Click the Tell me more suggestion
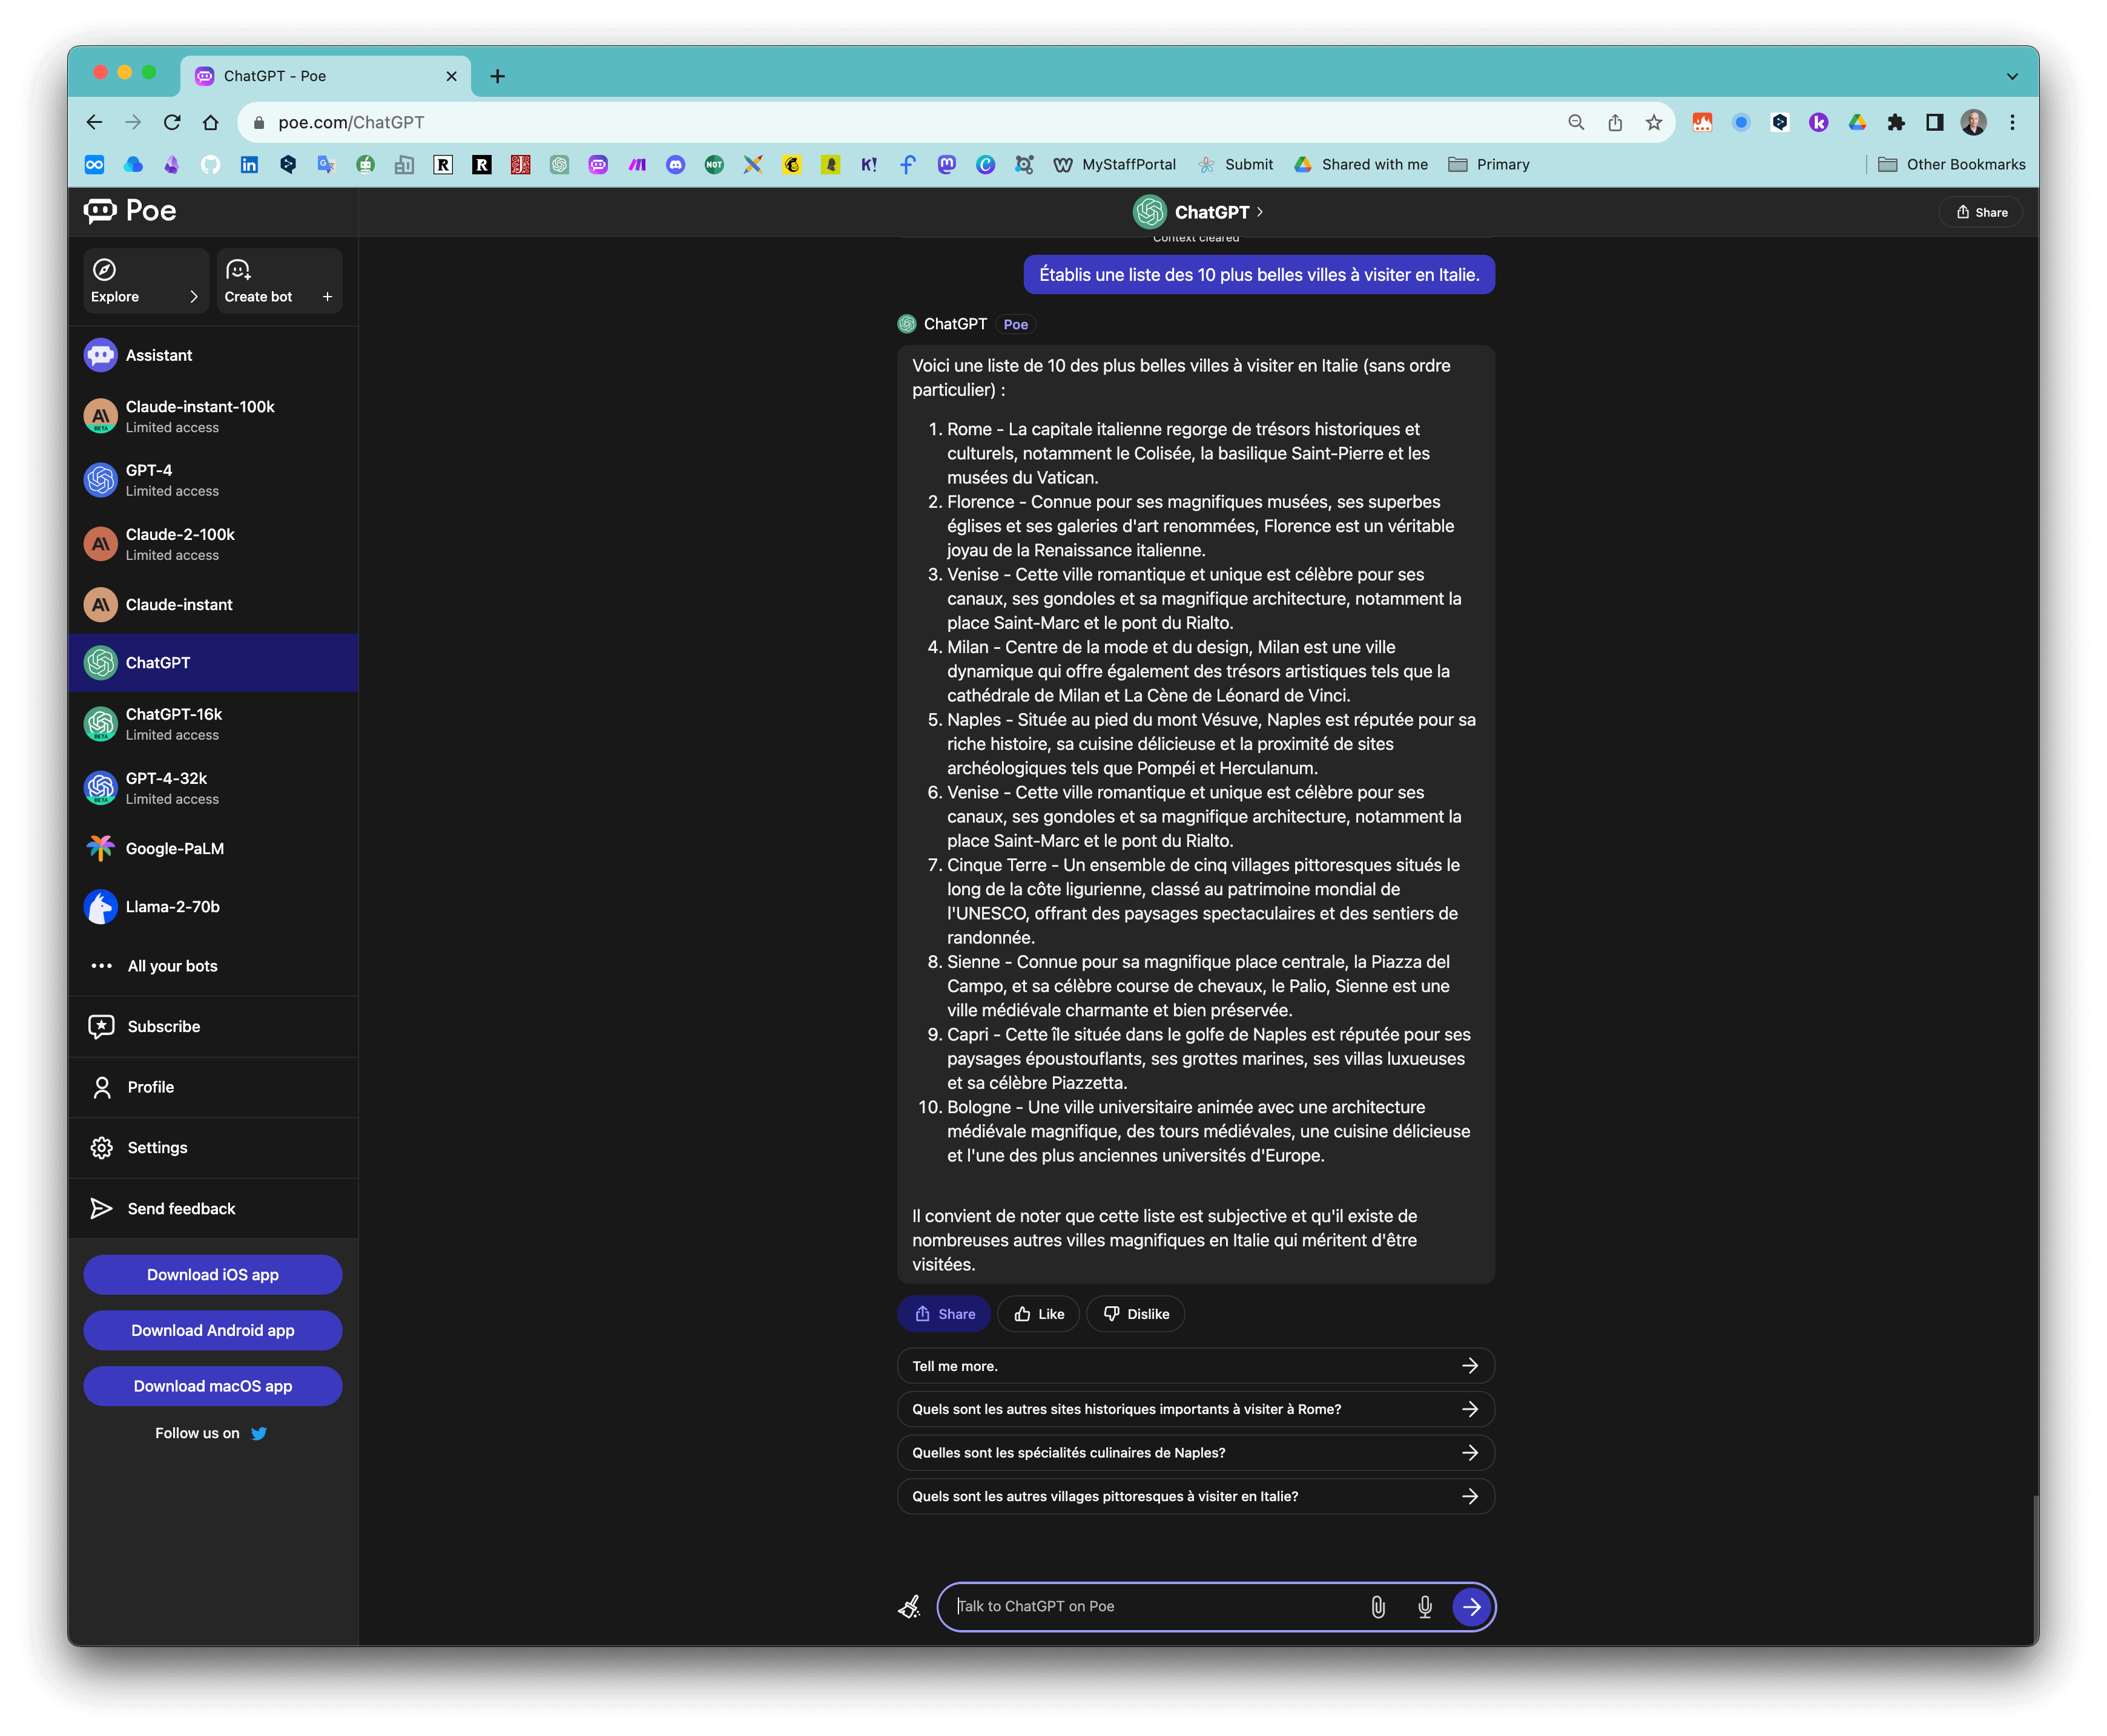 point(1195,1366)
